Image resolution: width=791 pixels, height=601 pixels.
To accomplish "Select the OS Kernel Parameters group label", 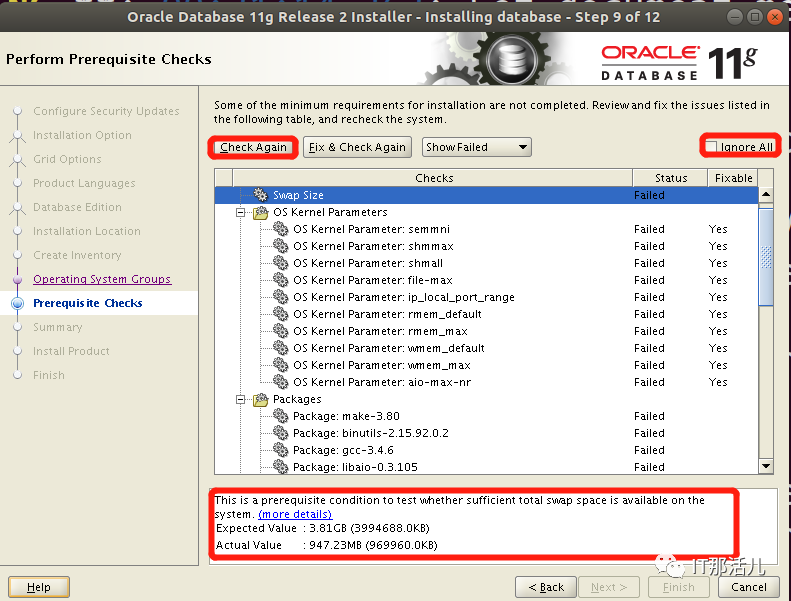I will pyautogui.click(x=330, y=212).
